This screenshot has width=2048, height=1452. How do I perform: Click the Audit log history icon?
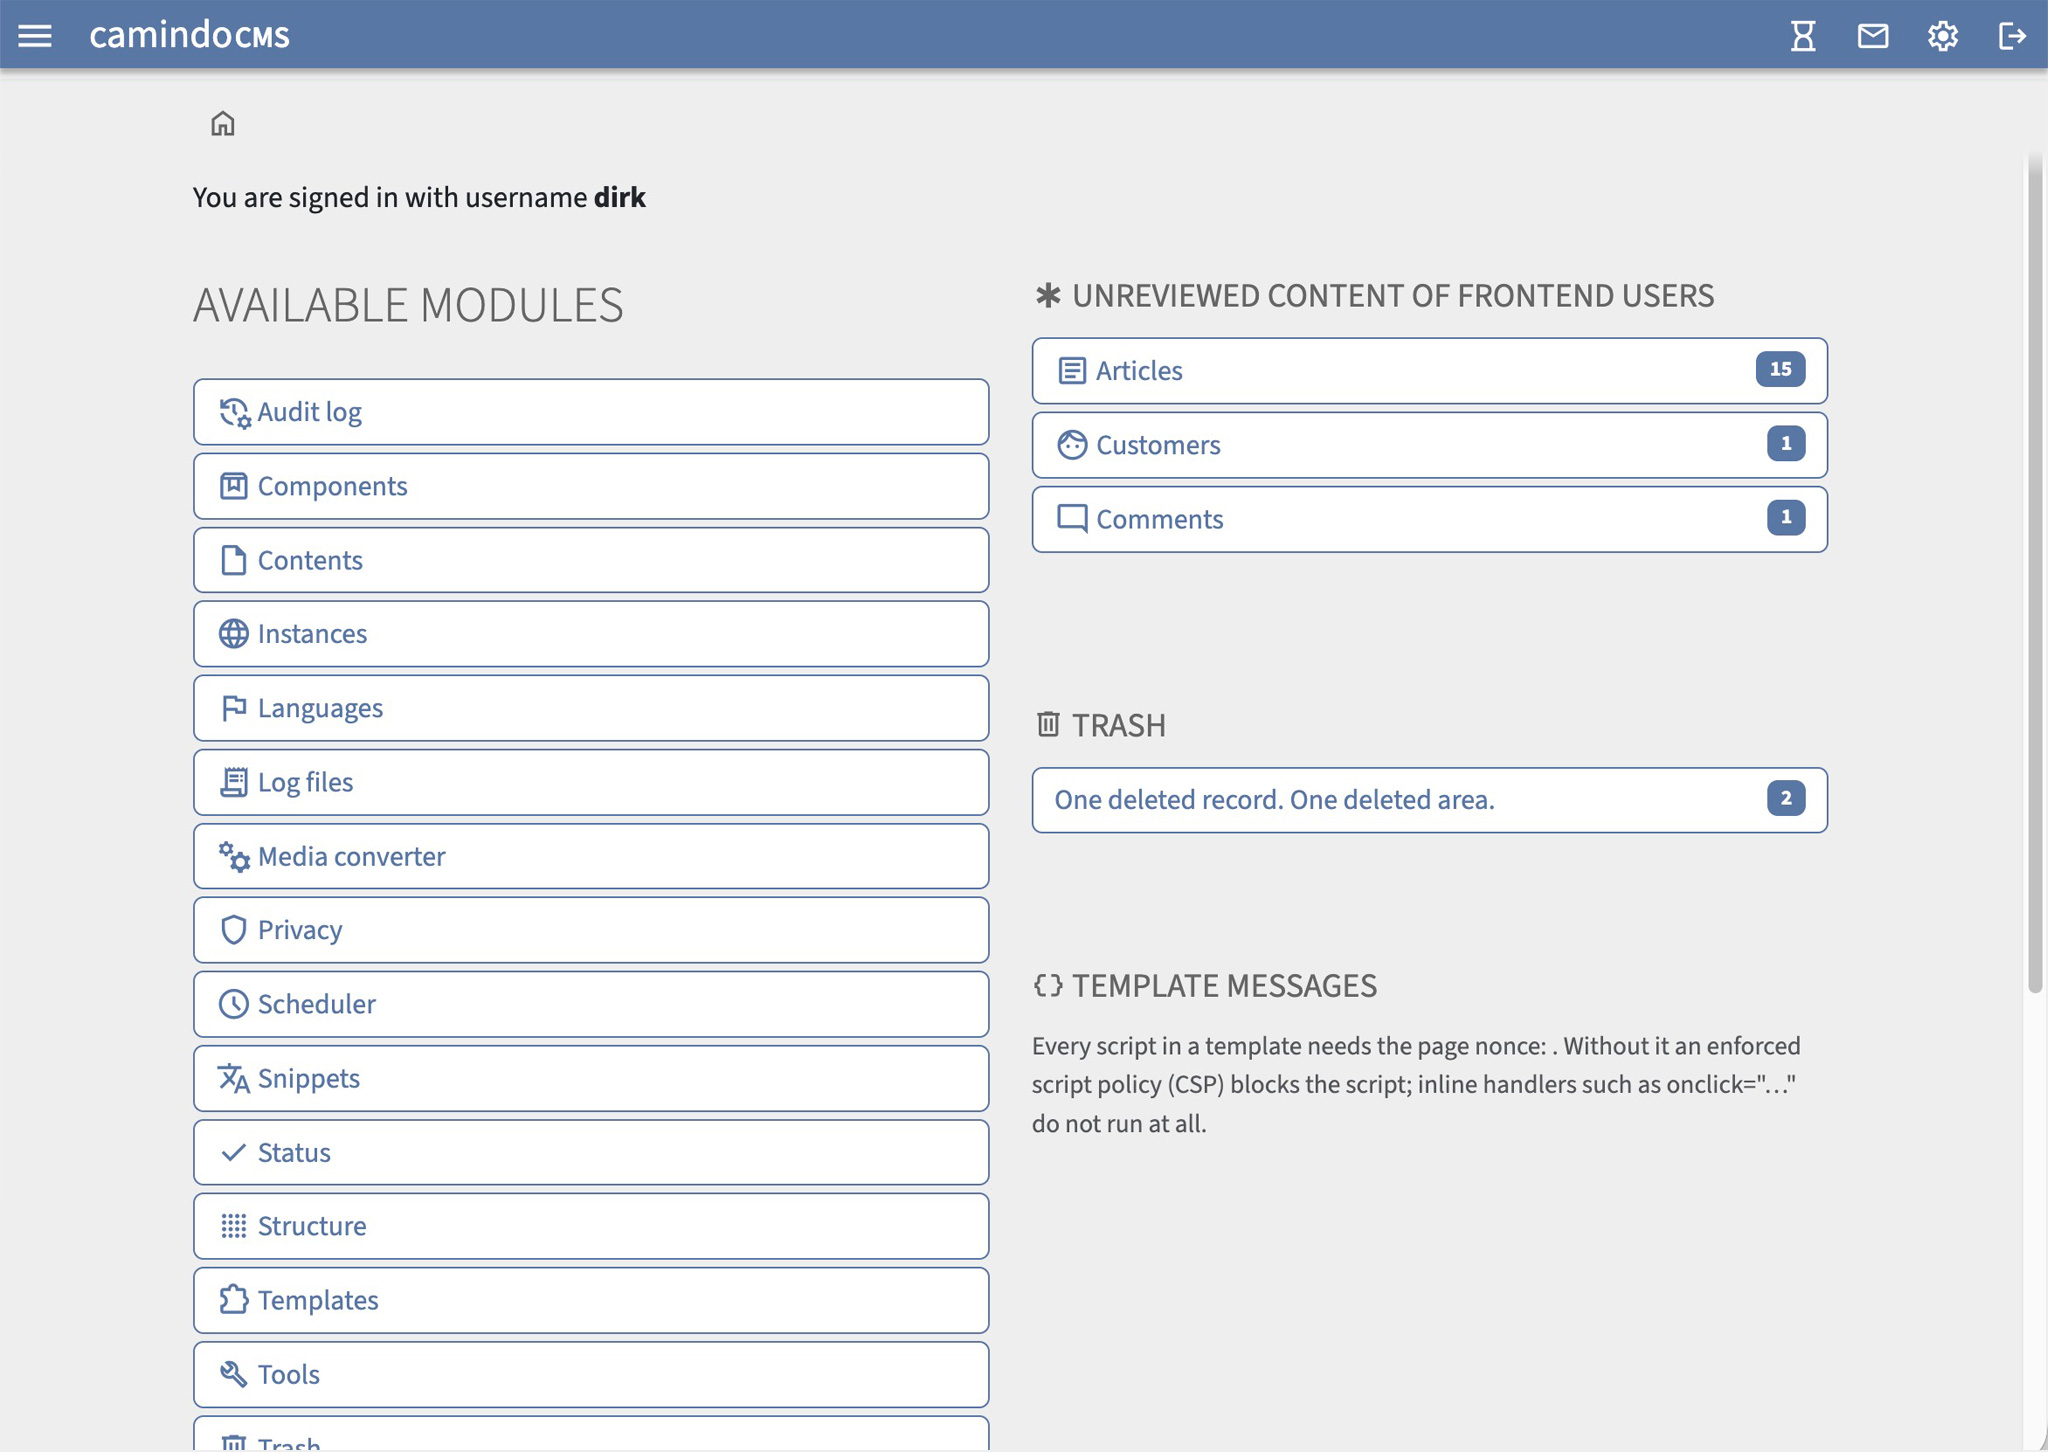tap(234, 412)
